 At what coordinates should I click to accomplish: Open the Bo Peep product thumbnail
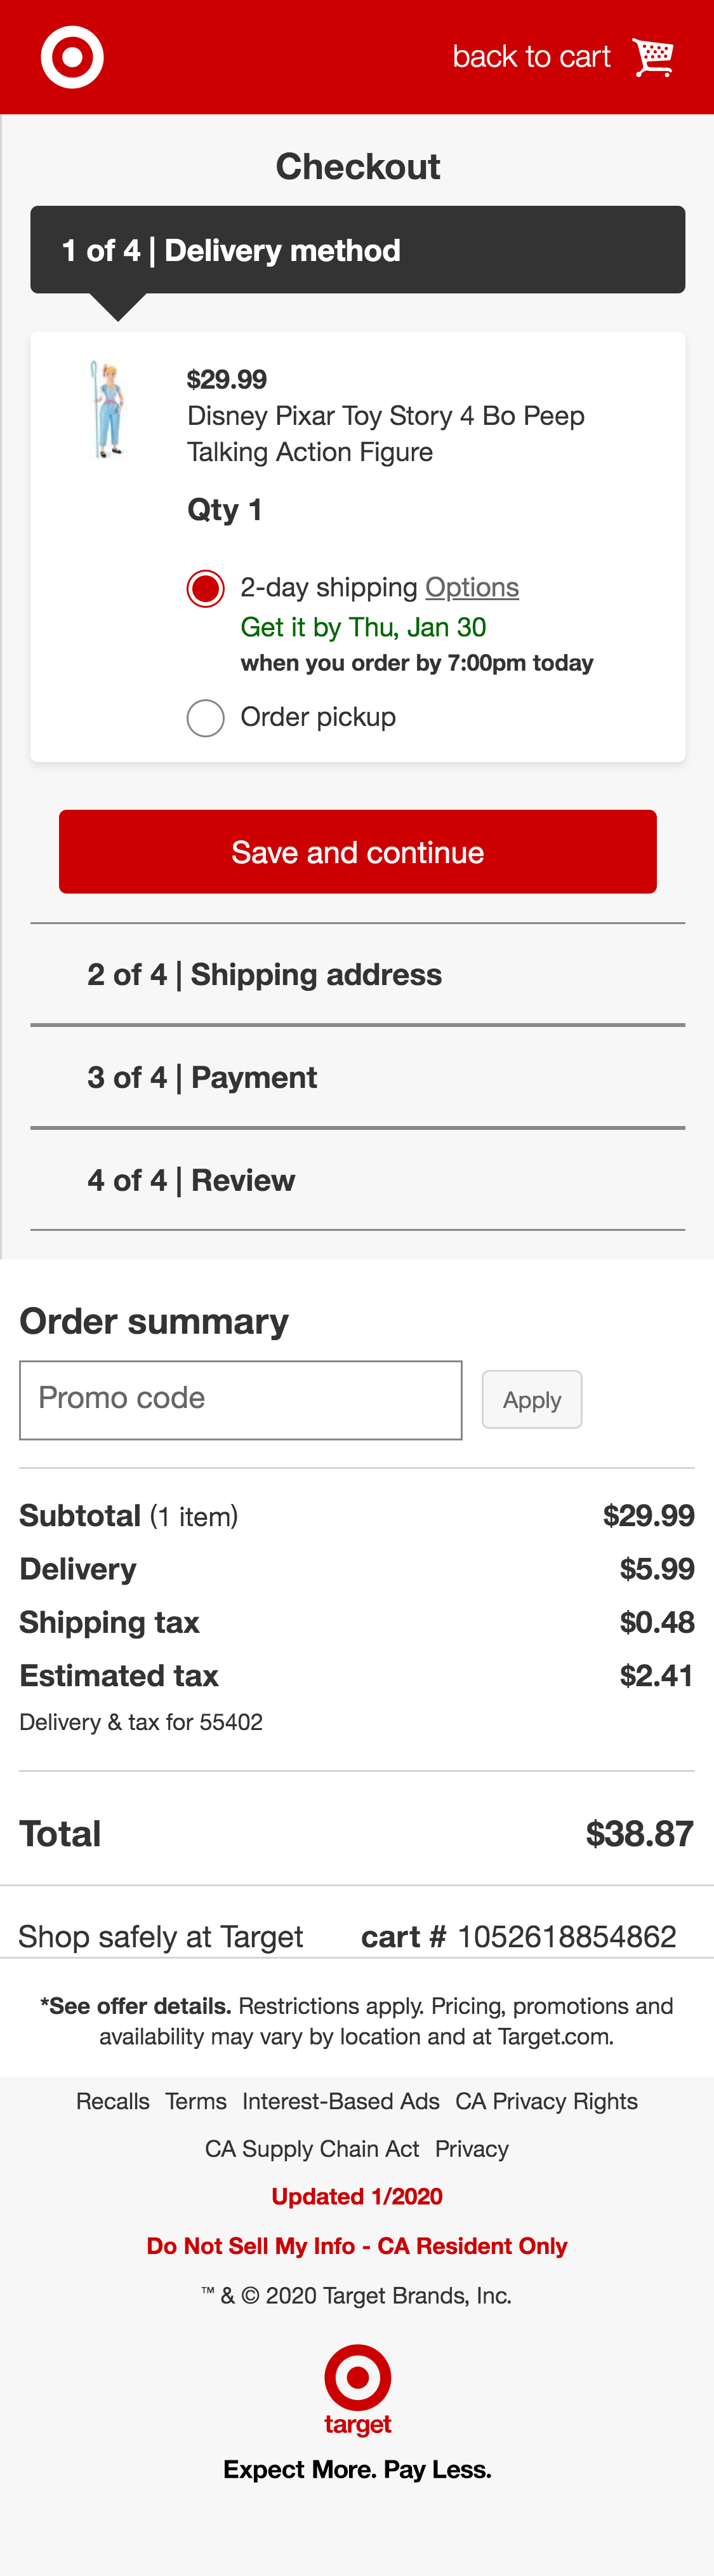click(108, 410)
